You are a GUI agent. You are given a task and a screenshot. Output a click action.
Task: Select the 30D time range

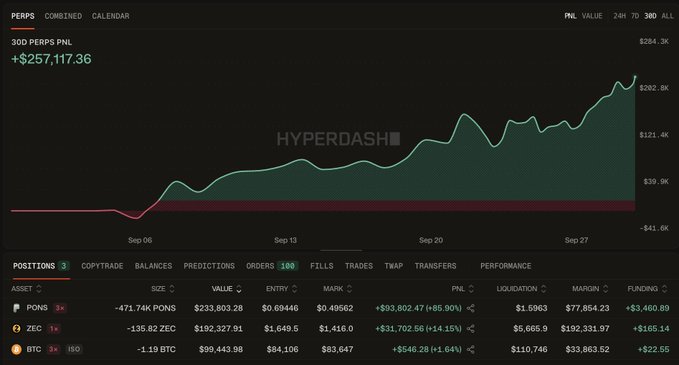pyautogui.click(x=650, y=16)
